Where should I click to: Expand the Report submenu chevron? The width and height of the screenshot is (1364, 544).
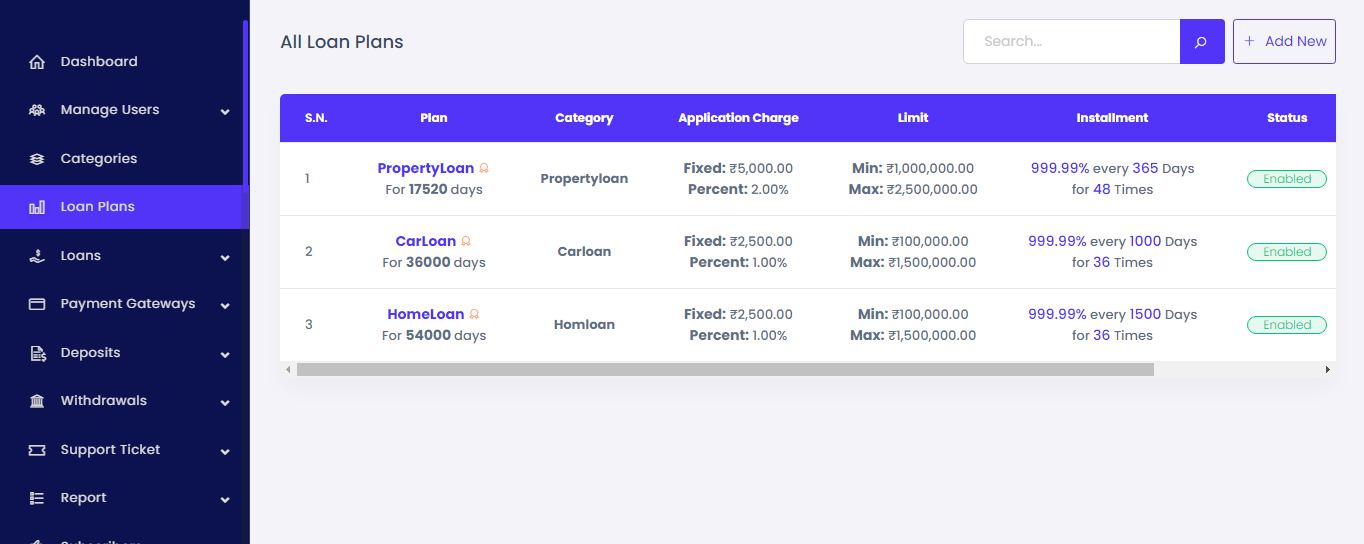[x=225, y=499]
